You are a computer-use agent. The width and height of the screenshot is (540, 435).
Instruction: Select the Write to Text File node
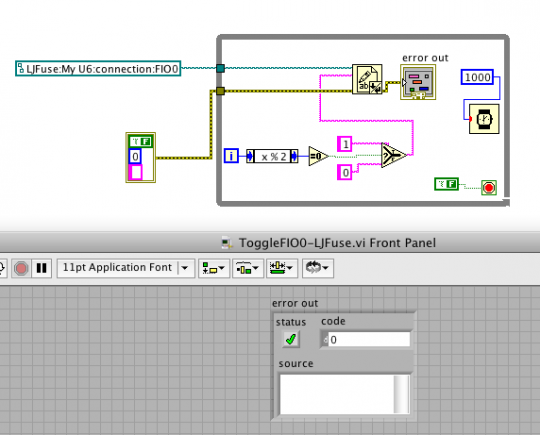367,79
